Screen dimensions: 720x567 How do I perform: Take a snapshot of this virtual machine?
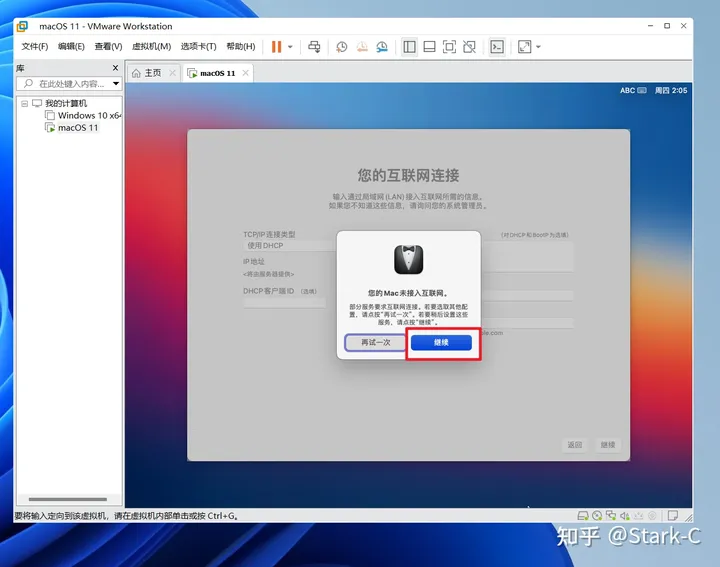click(x=341, y=46)
